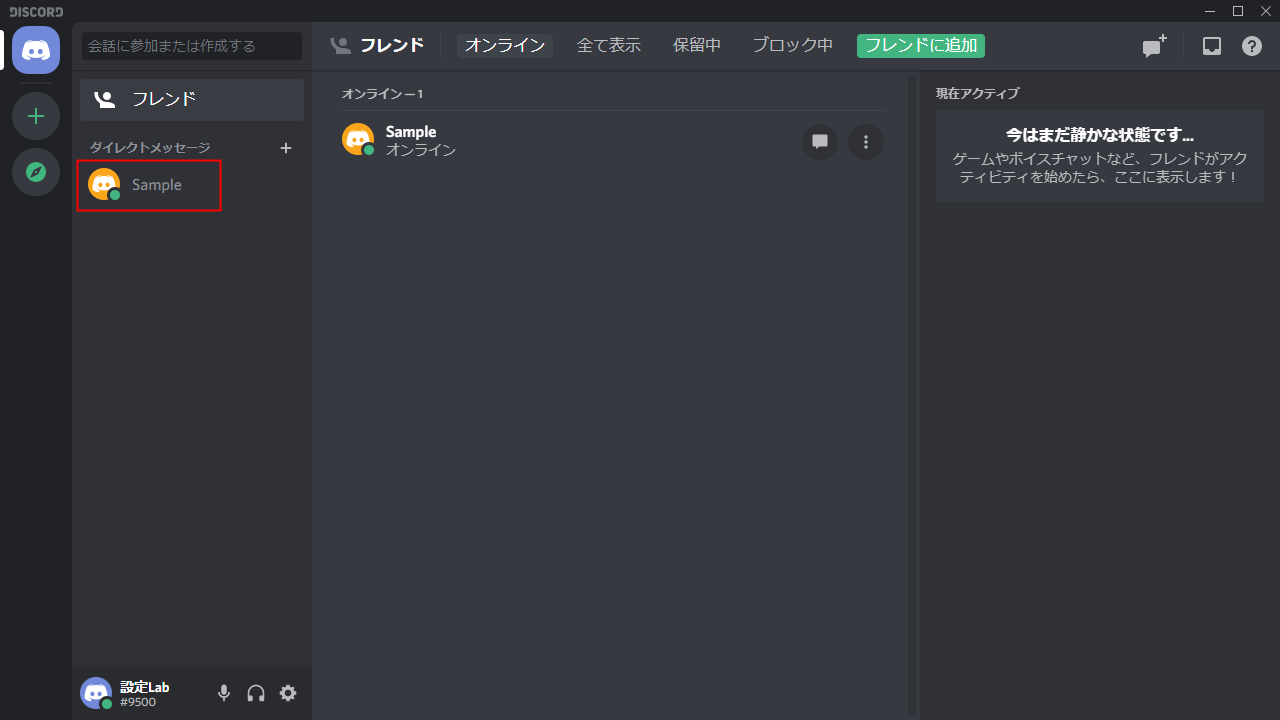Message Sample via chat bubble icon
The height and width of the screenshot is (720, 1280).
(820, 142)
